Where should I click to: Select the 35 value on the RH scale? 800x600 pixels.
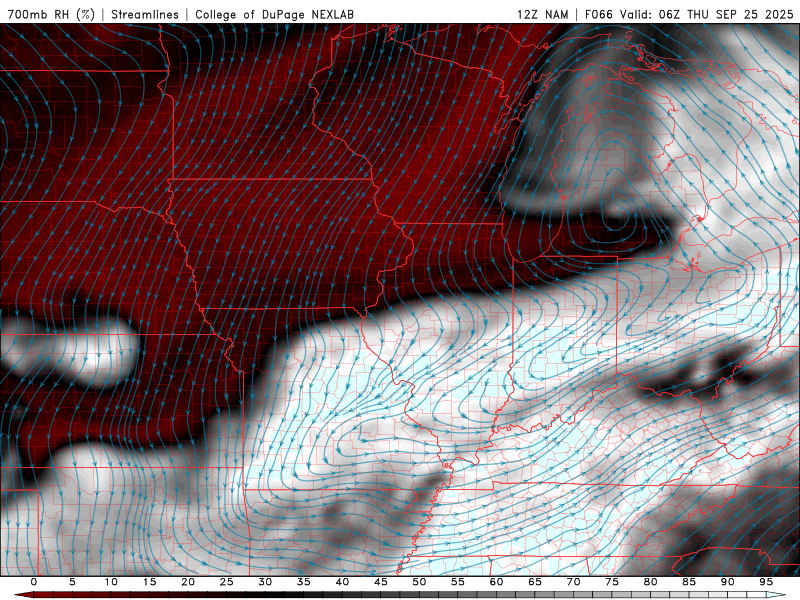pyautogui.click(x=303, y=582)
